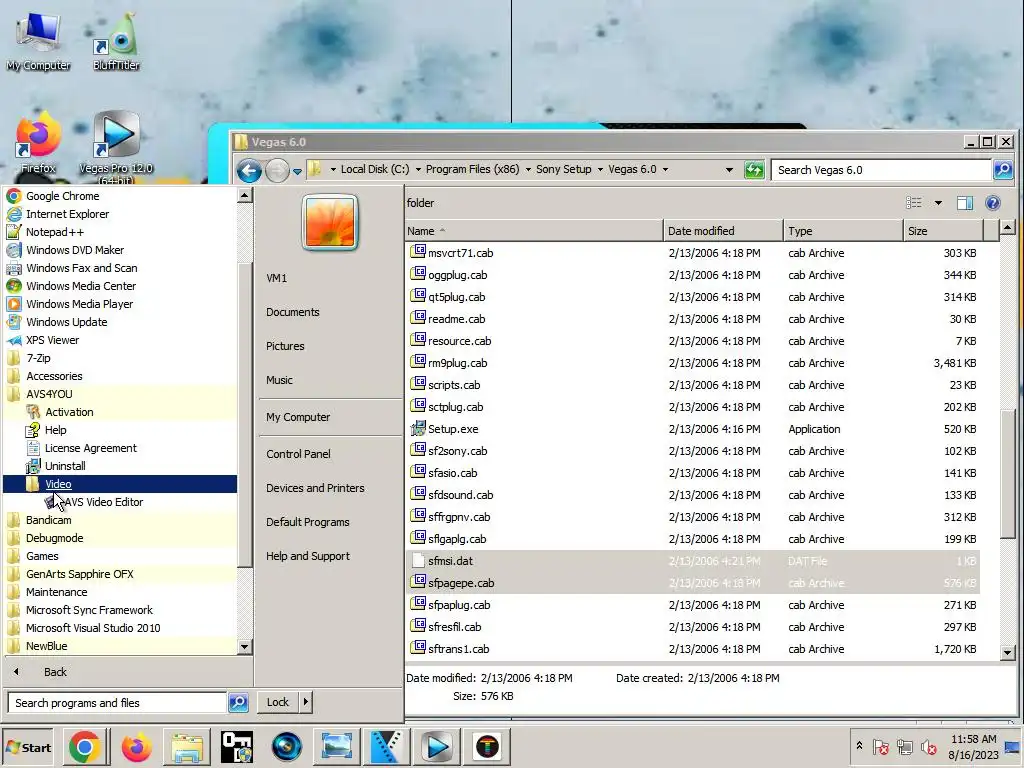Click Back in the programs list
The width and height of the screenshot is (1024, 768).
[56, 672]
